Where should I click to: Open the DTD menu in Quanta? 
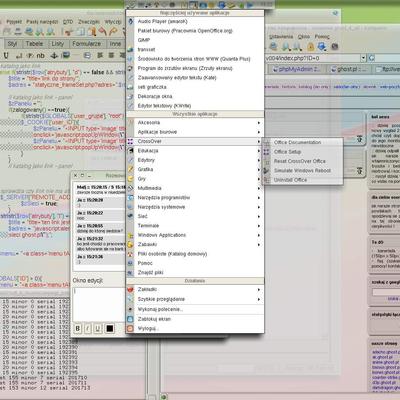coord(68,22)
